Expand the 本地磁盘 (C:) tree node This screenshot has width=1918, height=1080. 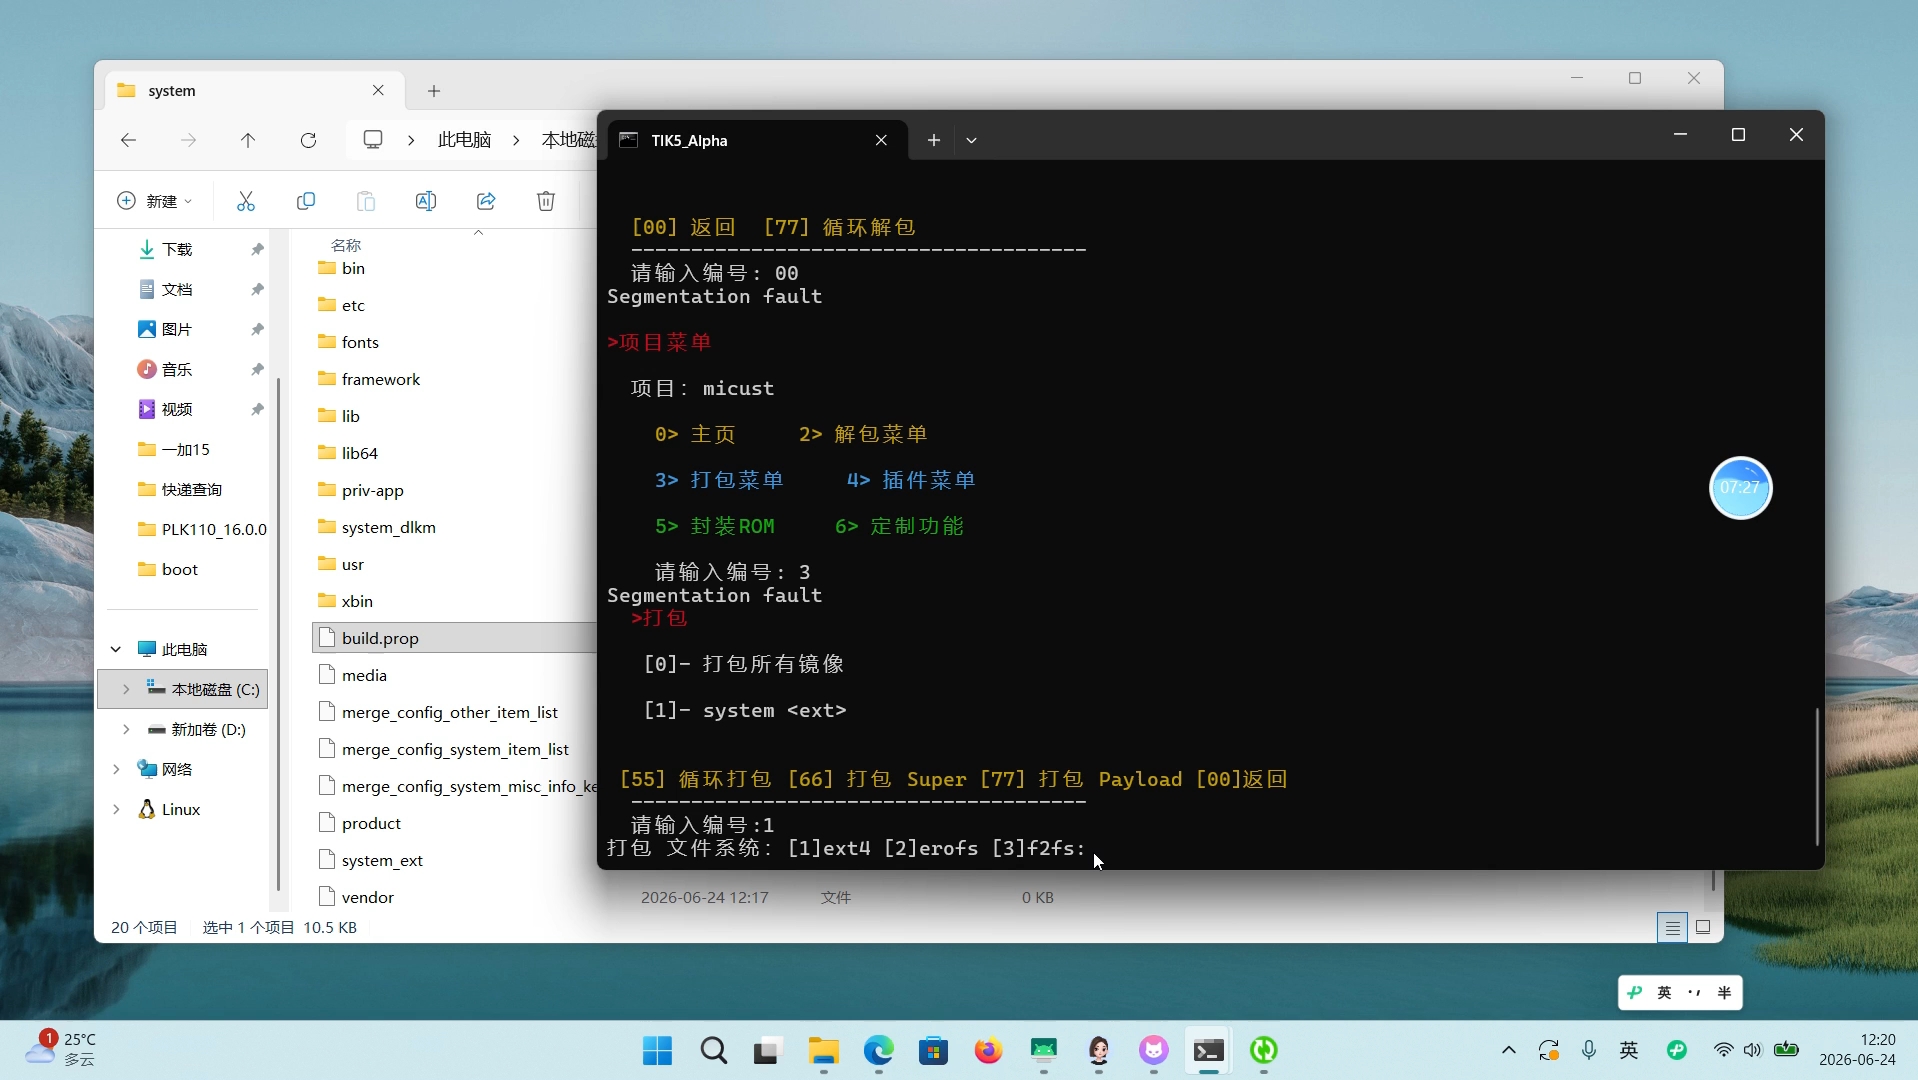click(126, 689)
